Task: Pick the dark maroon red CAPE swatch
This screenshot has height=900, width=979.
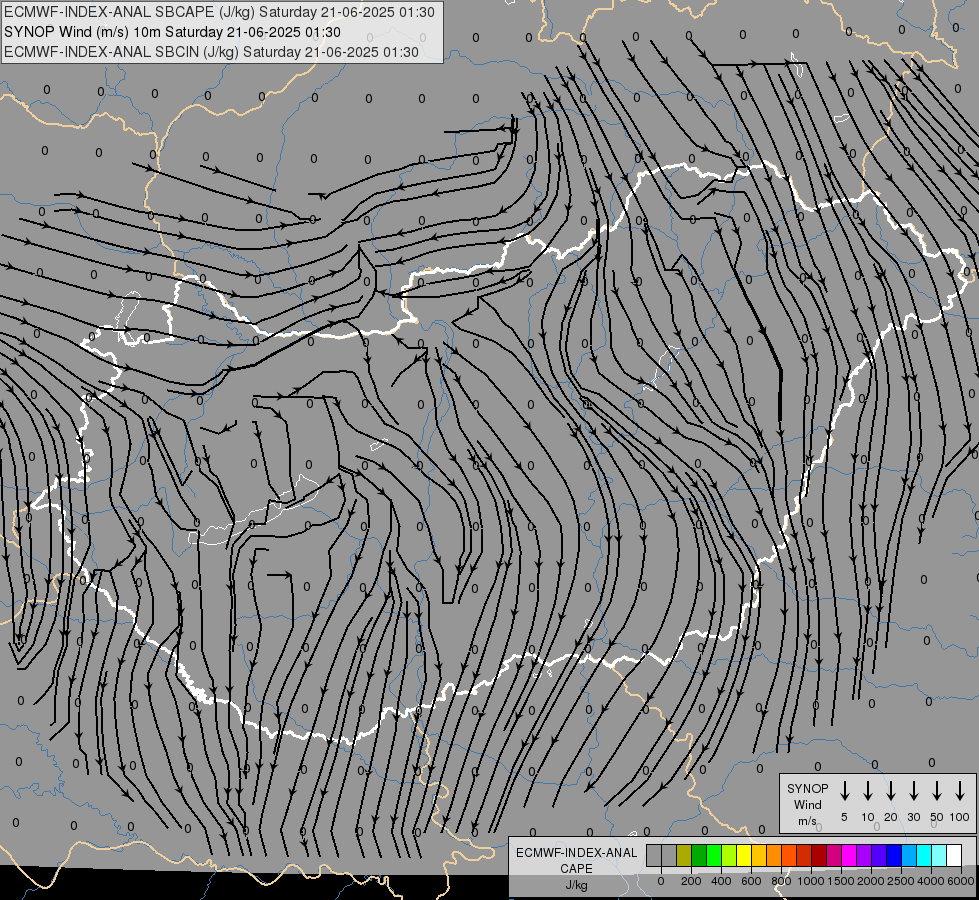Action: pyautogui.click(x=819, y=855)
